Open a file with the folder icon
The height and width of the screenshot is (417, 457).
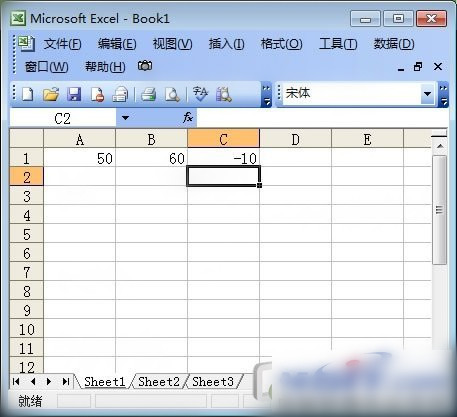51,94
